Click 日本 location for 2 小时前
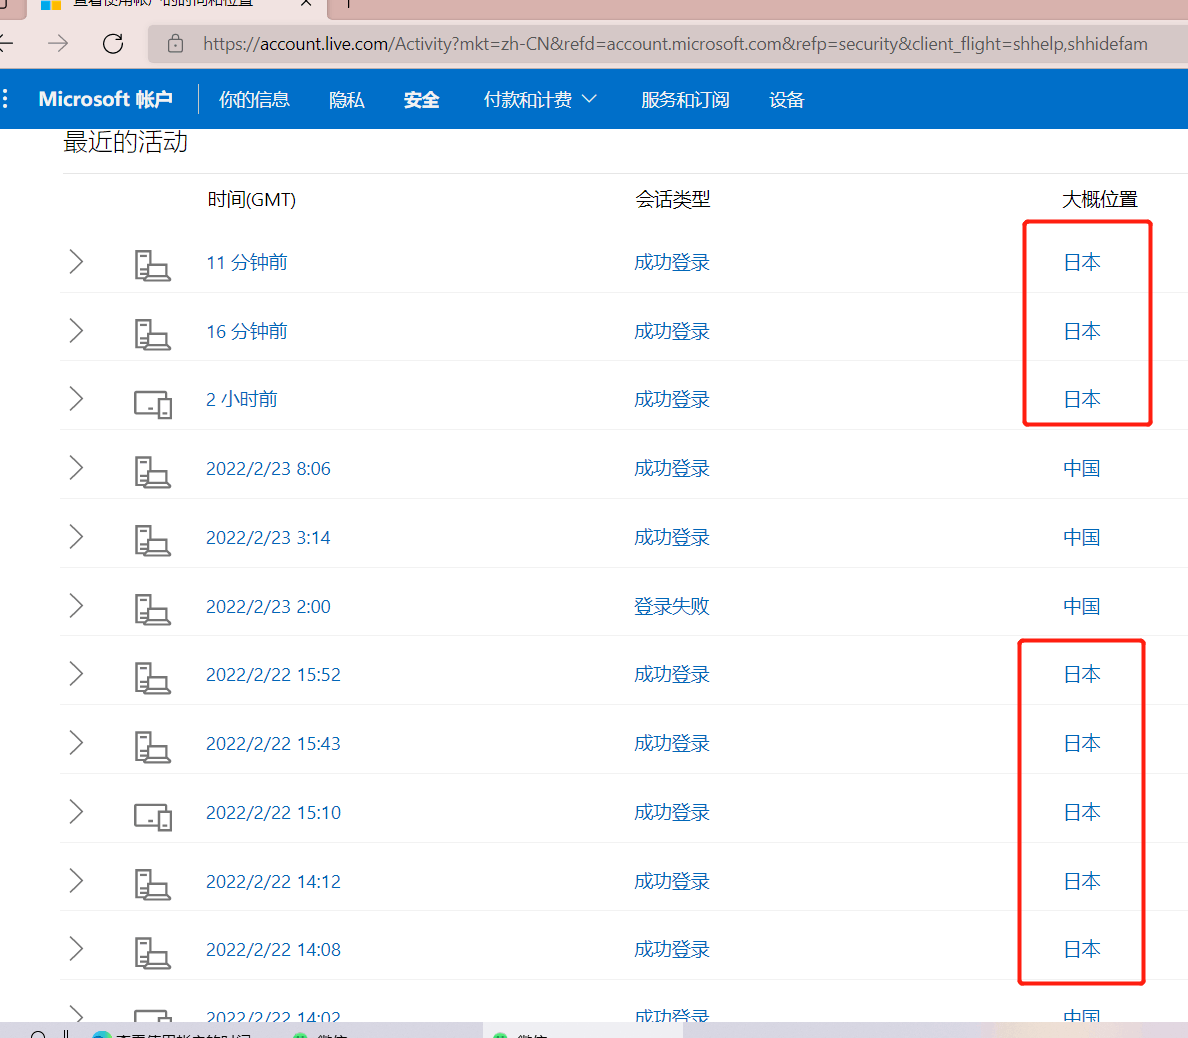 (x=1081, y=399)
